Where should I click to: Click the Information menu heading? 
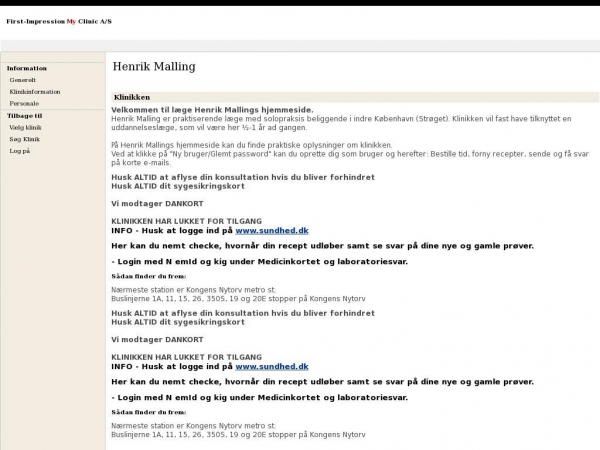pyautogui.click(x=27, y=68)
